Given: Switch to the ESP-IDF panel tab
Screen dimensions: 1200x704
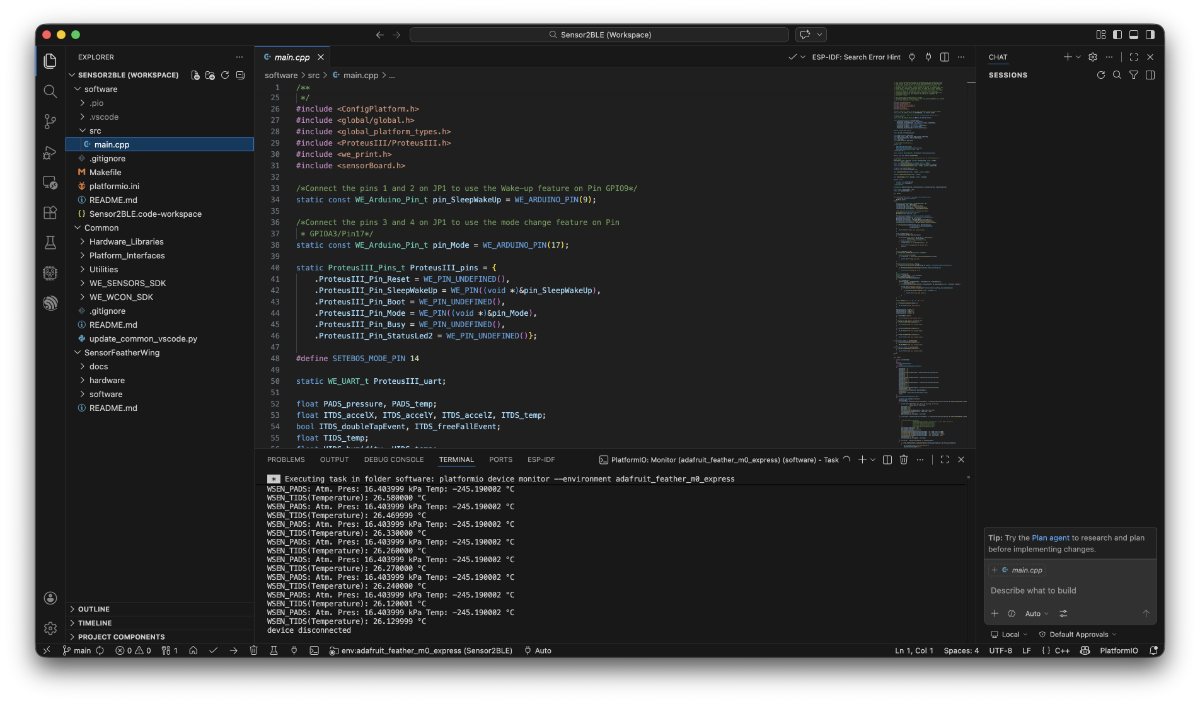Looking at the screenshot, I should 542,460.
